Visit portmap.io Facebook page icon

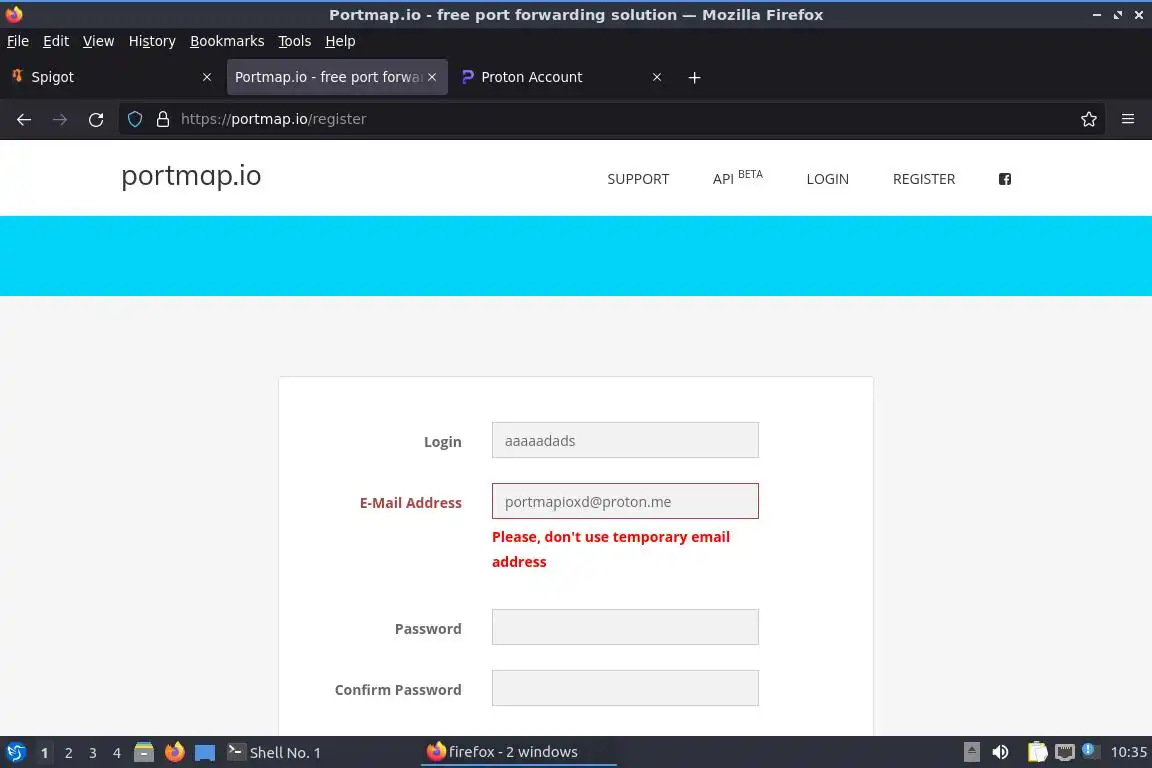point(1005,179)
